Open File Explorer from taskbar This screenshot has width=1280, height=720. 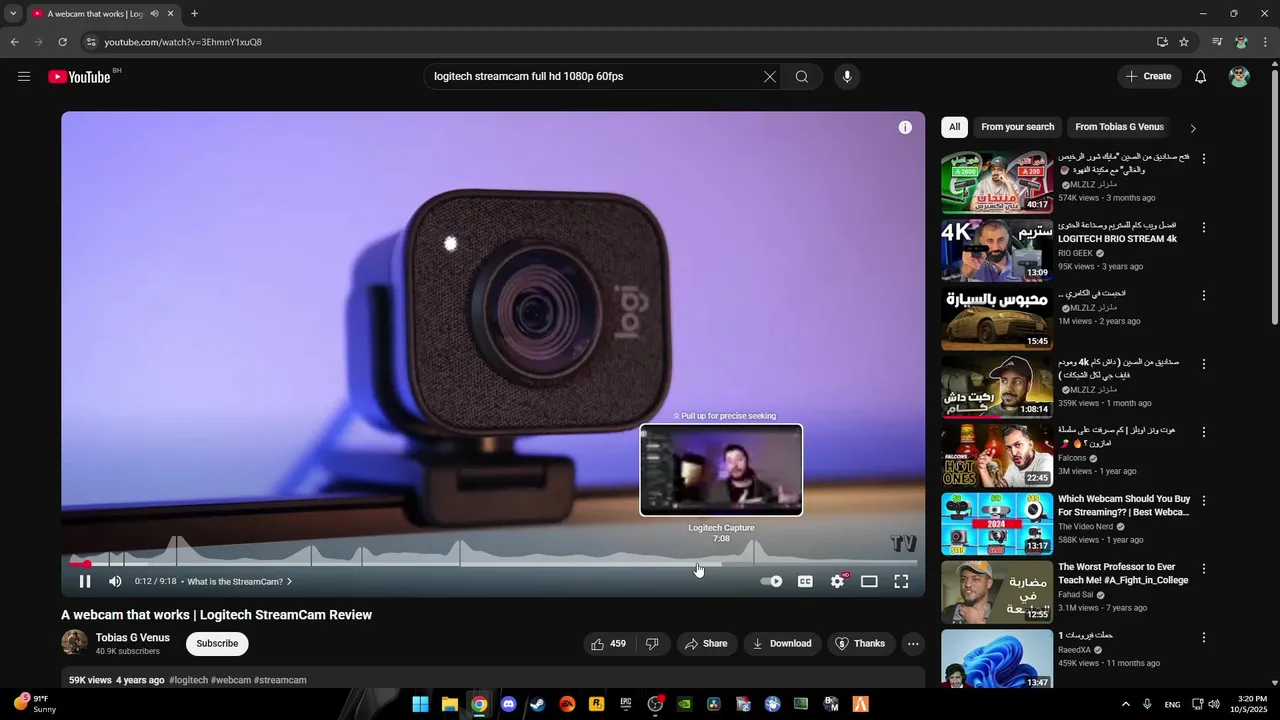[x=449, y=704]
